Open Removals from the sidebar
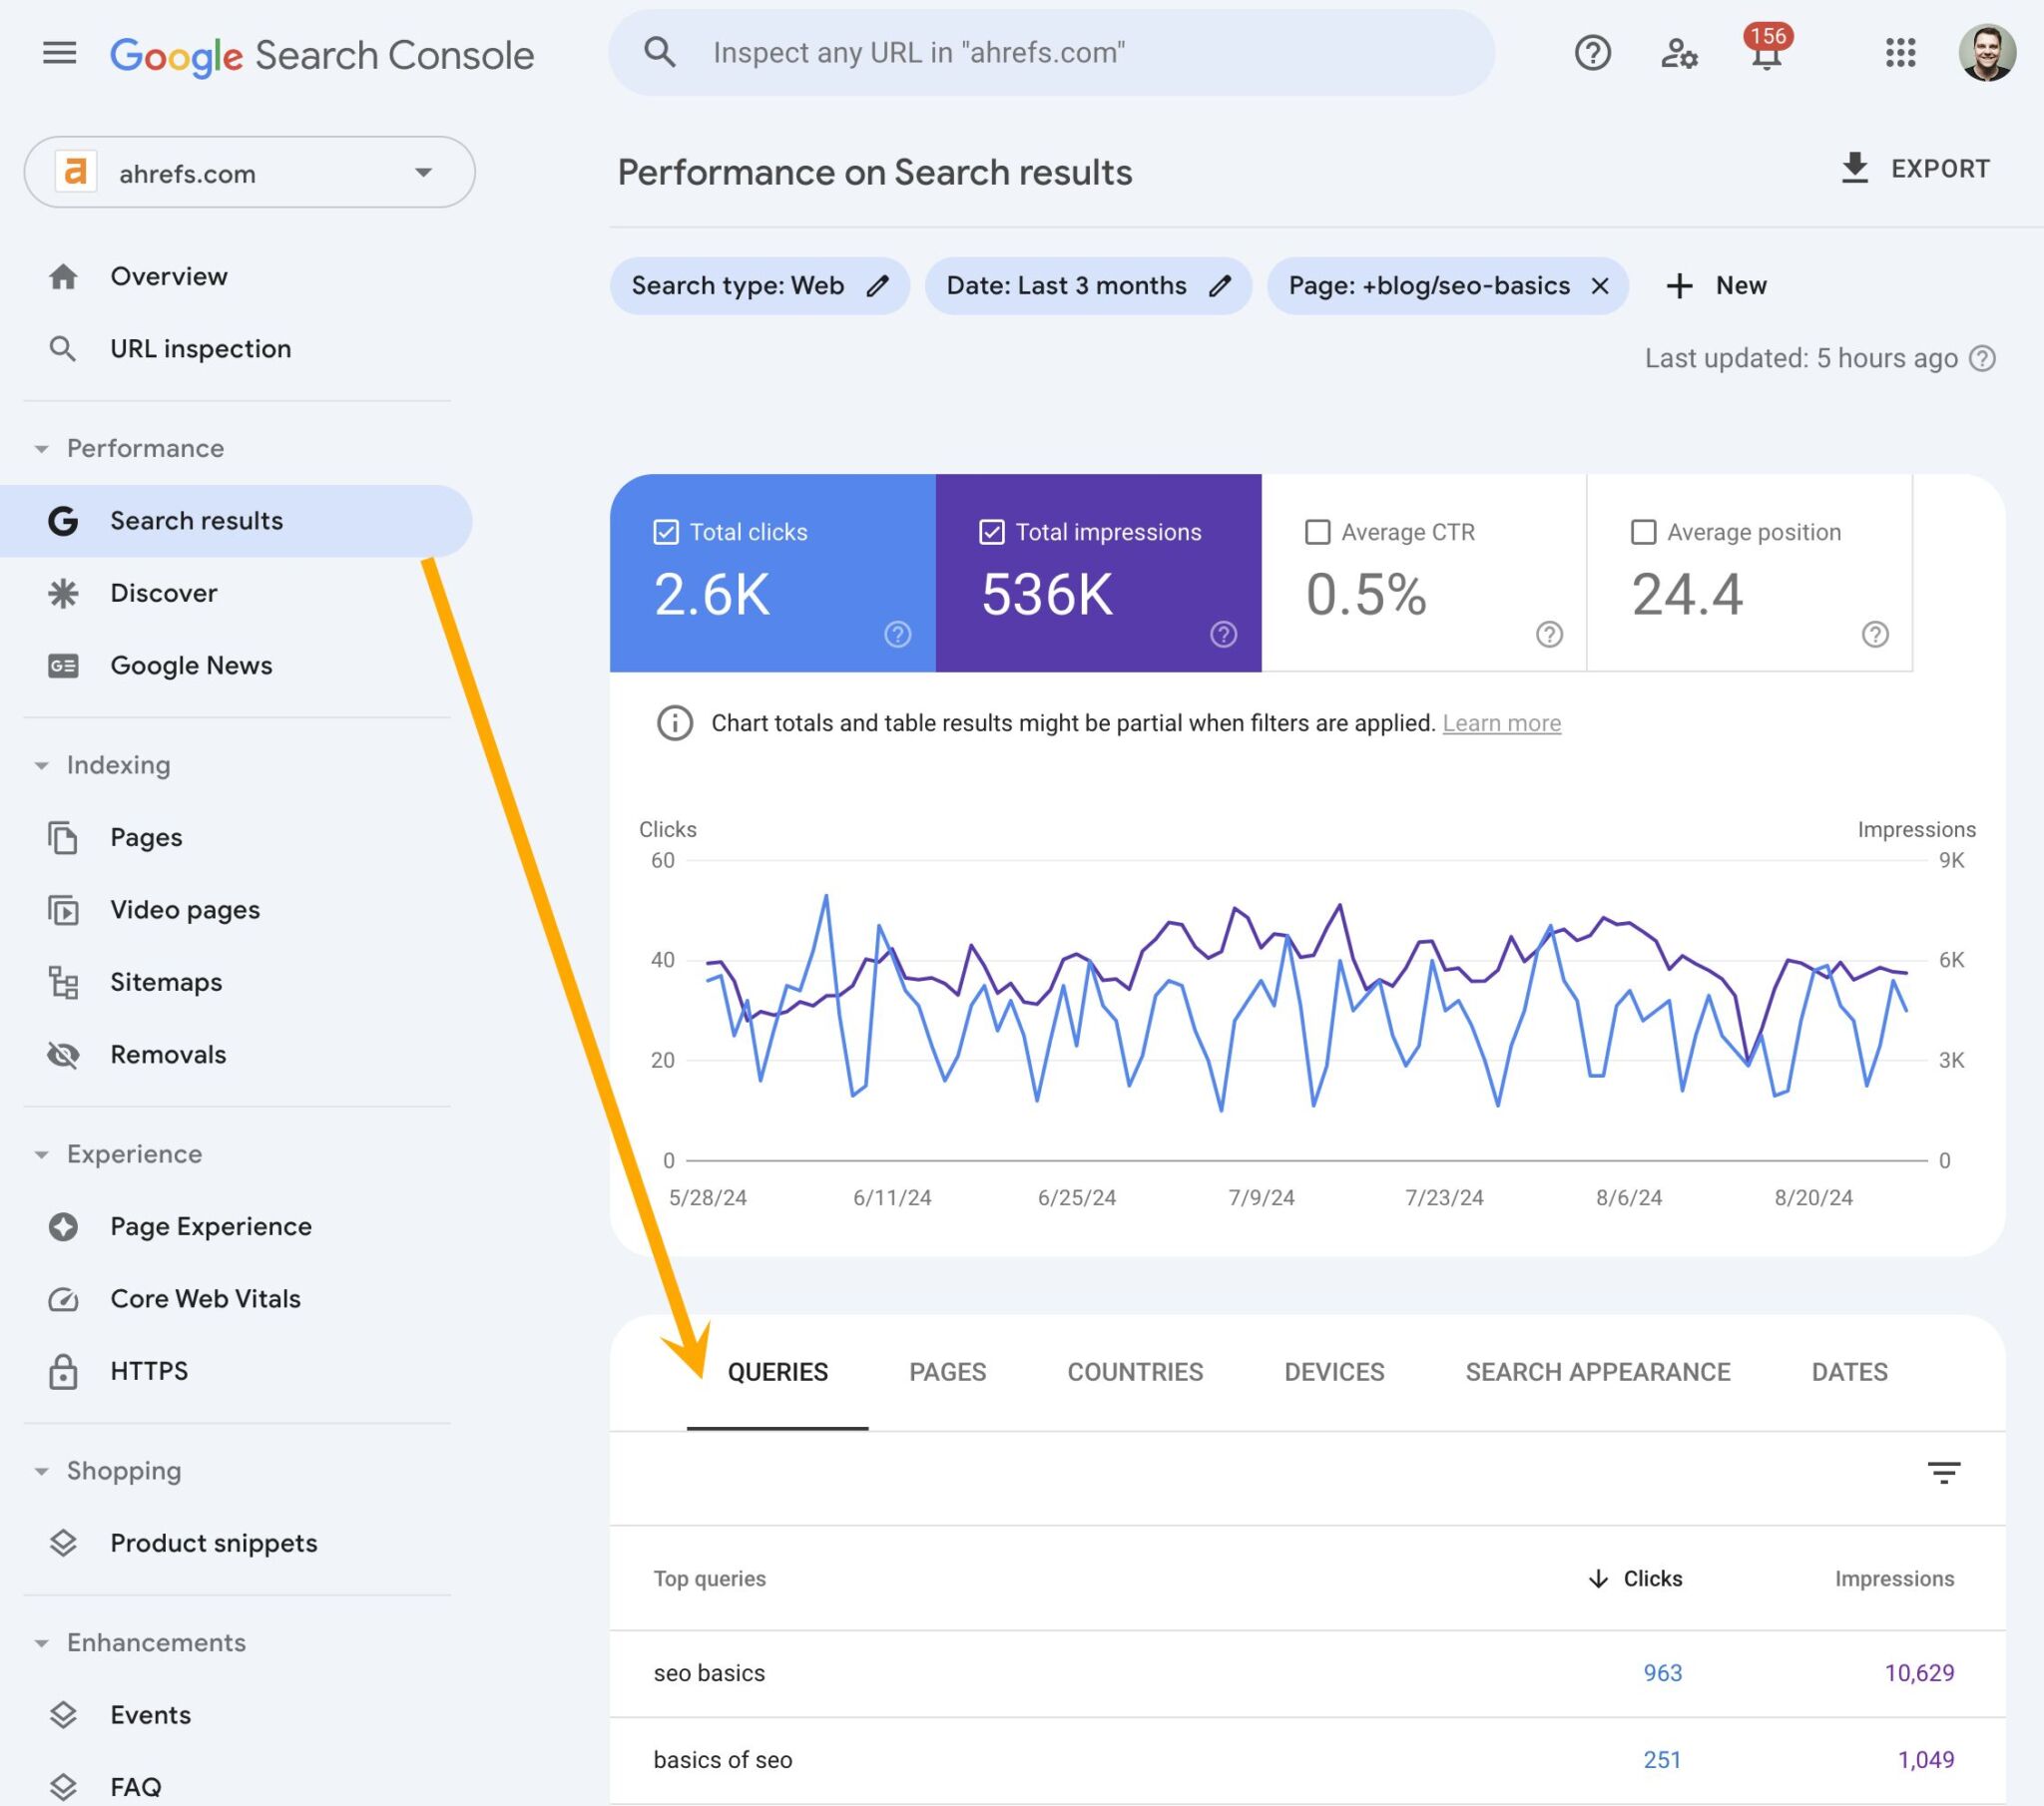The height and width of the screenshot is (1806, 2044). pyautogui.click(x=168, y=1053)
